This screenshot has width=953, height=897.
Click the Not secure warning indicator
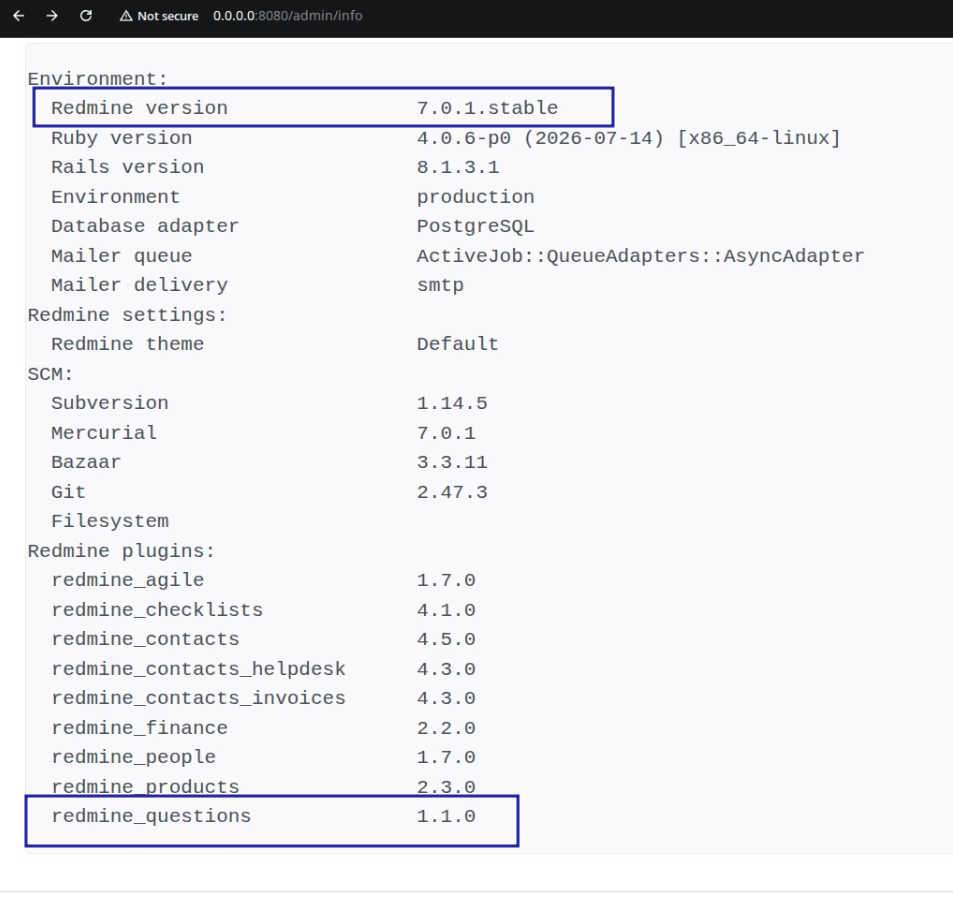tap(159, 16)
